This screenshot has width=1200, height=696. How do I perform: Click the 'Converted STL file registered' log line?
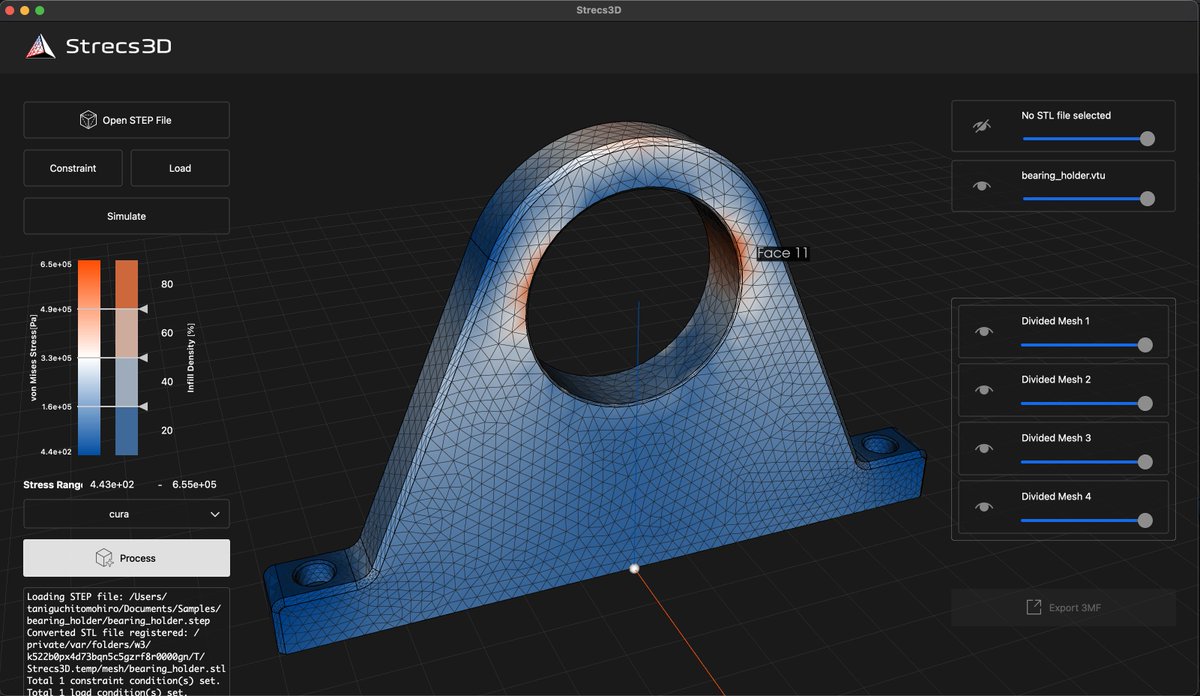point(126,650)
